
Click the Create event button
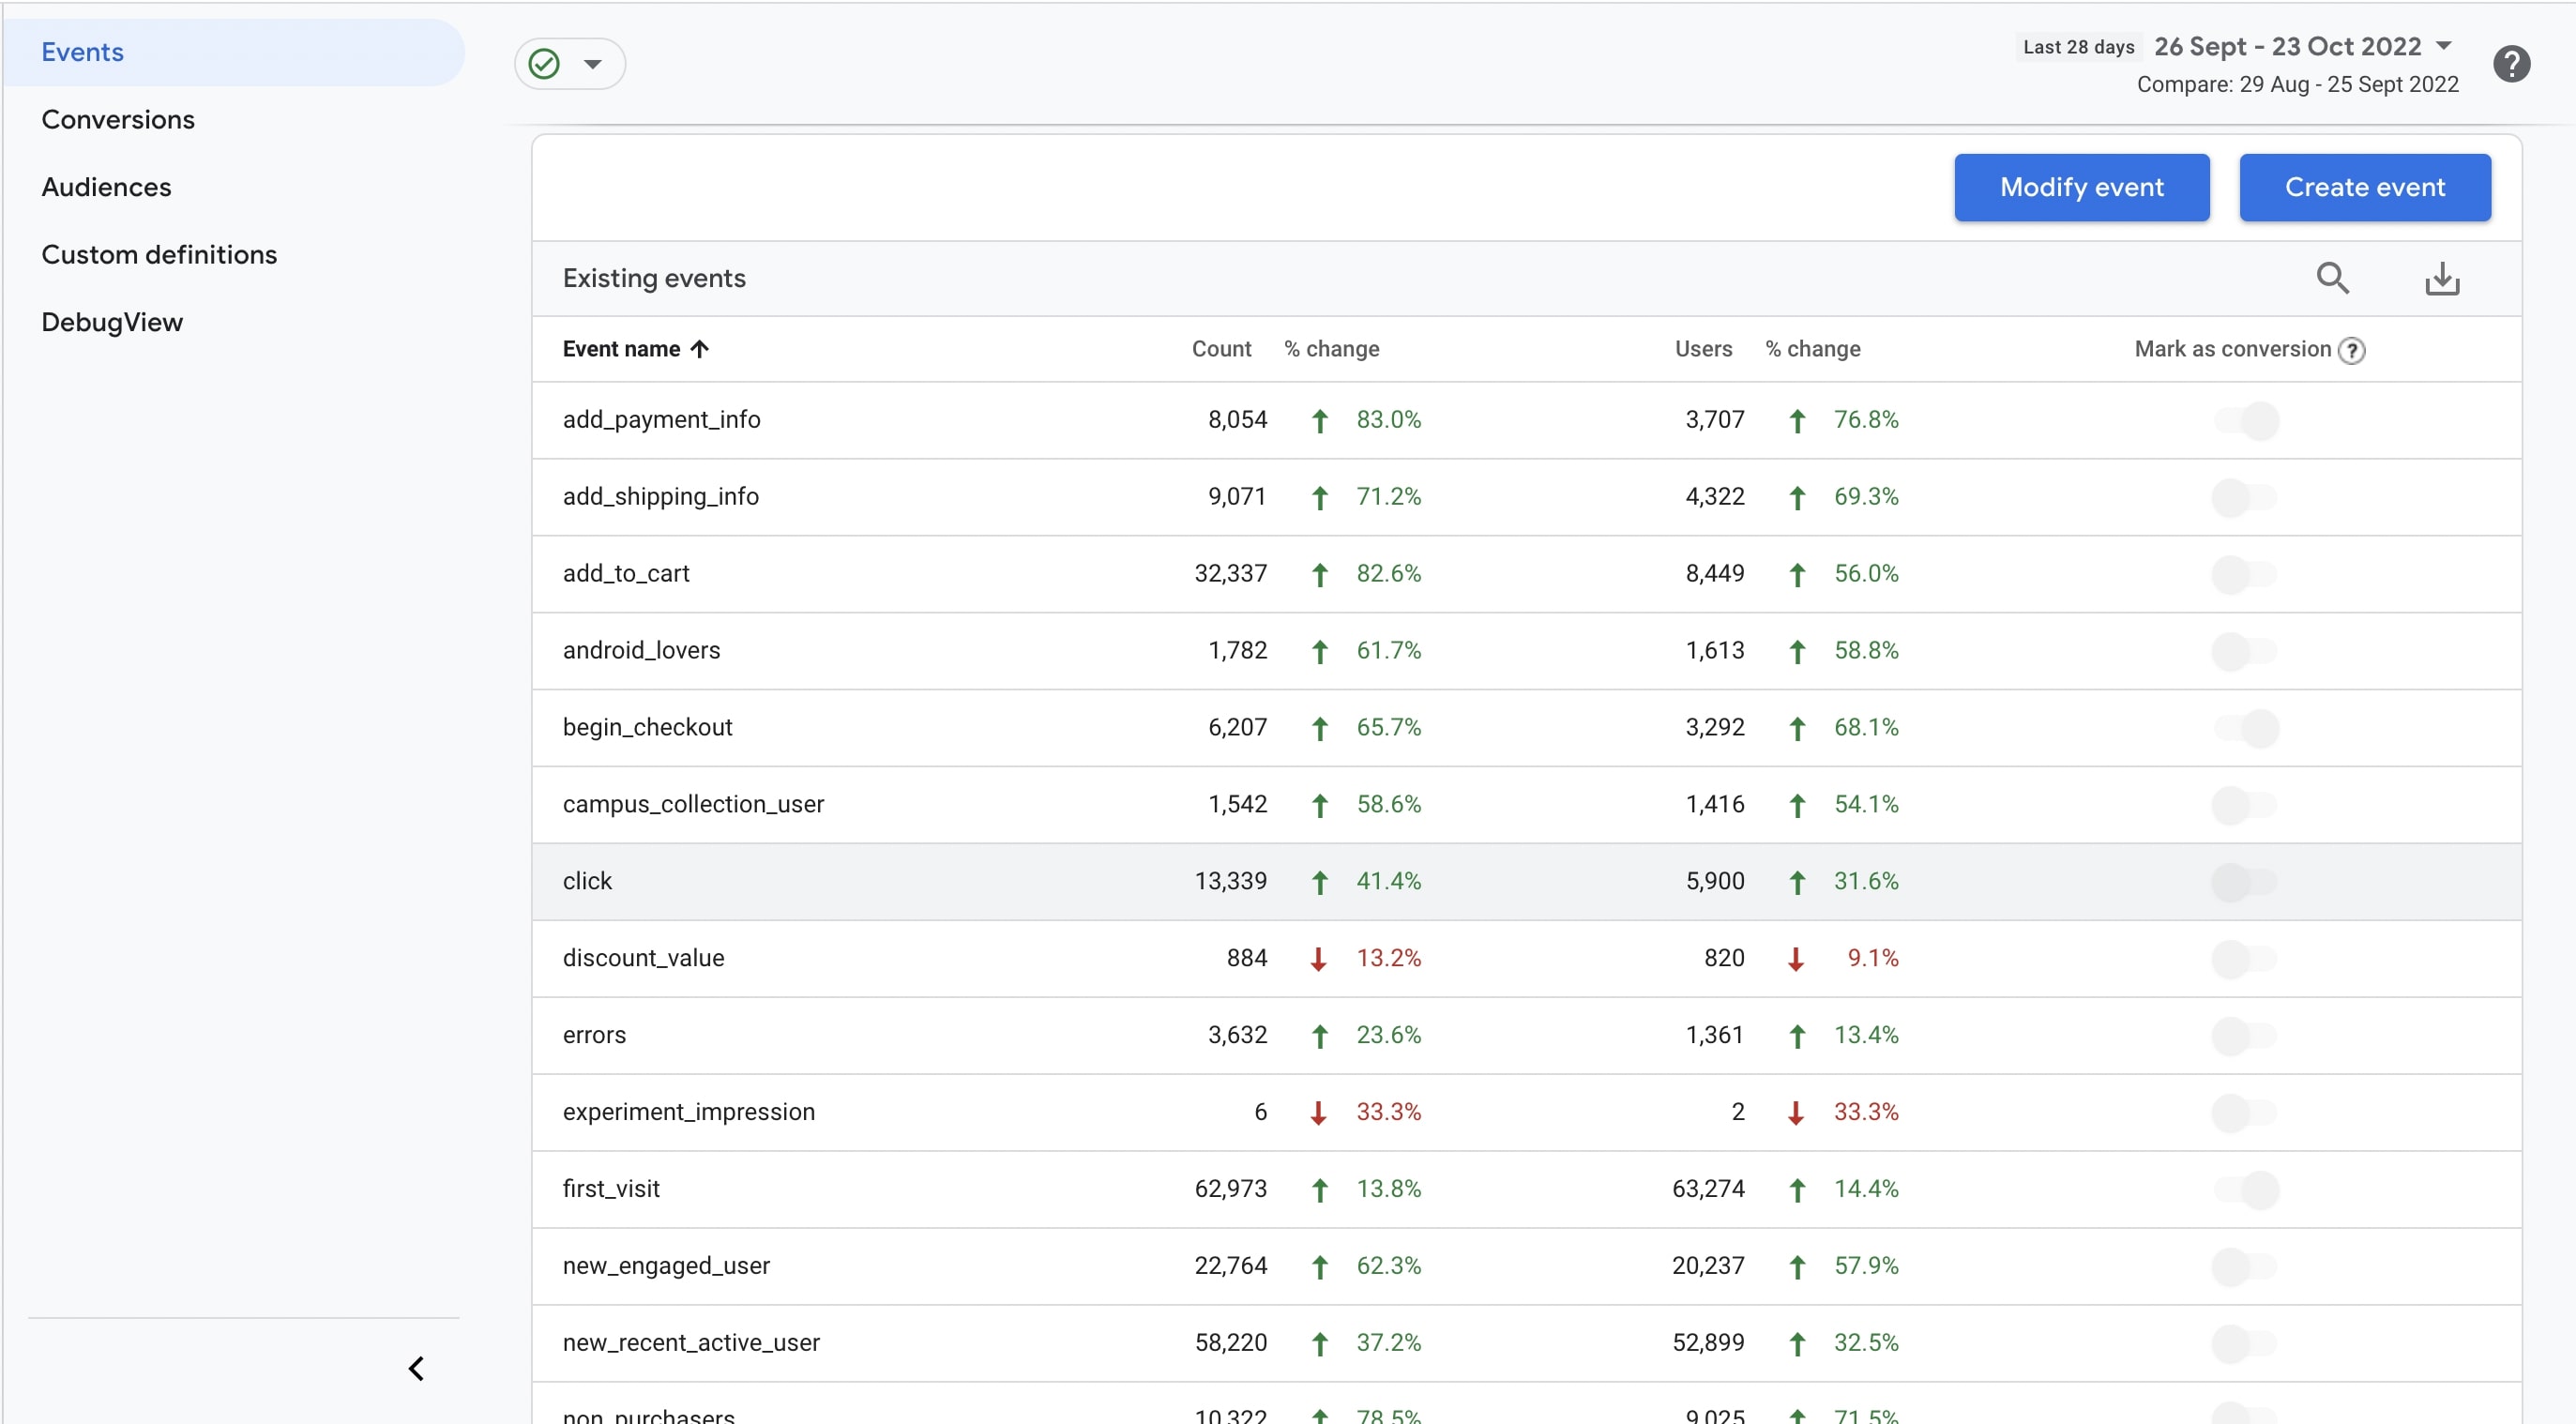(x=2365, y=188)
